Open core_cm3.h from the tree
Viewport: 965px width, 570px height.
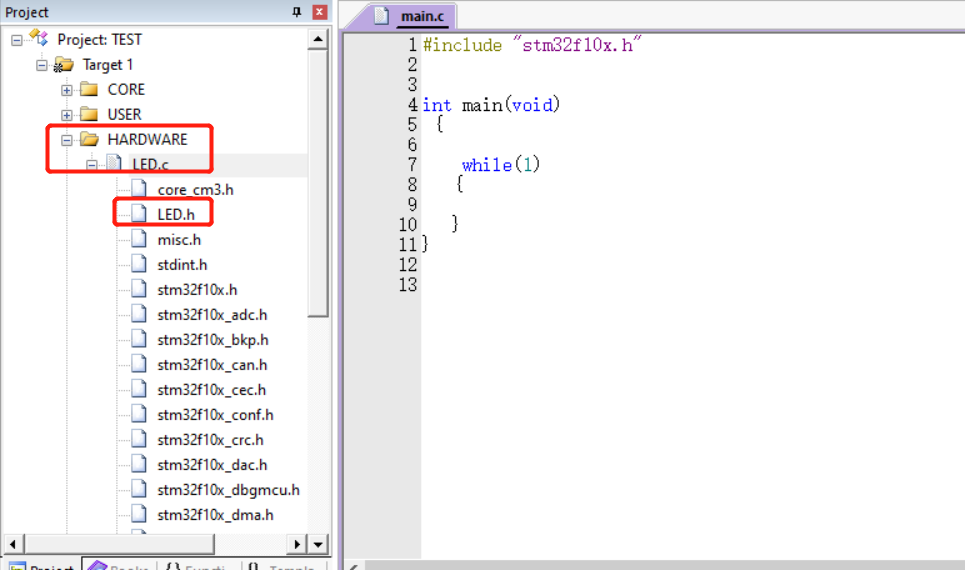click(196, 190)
